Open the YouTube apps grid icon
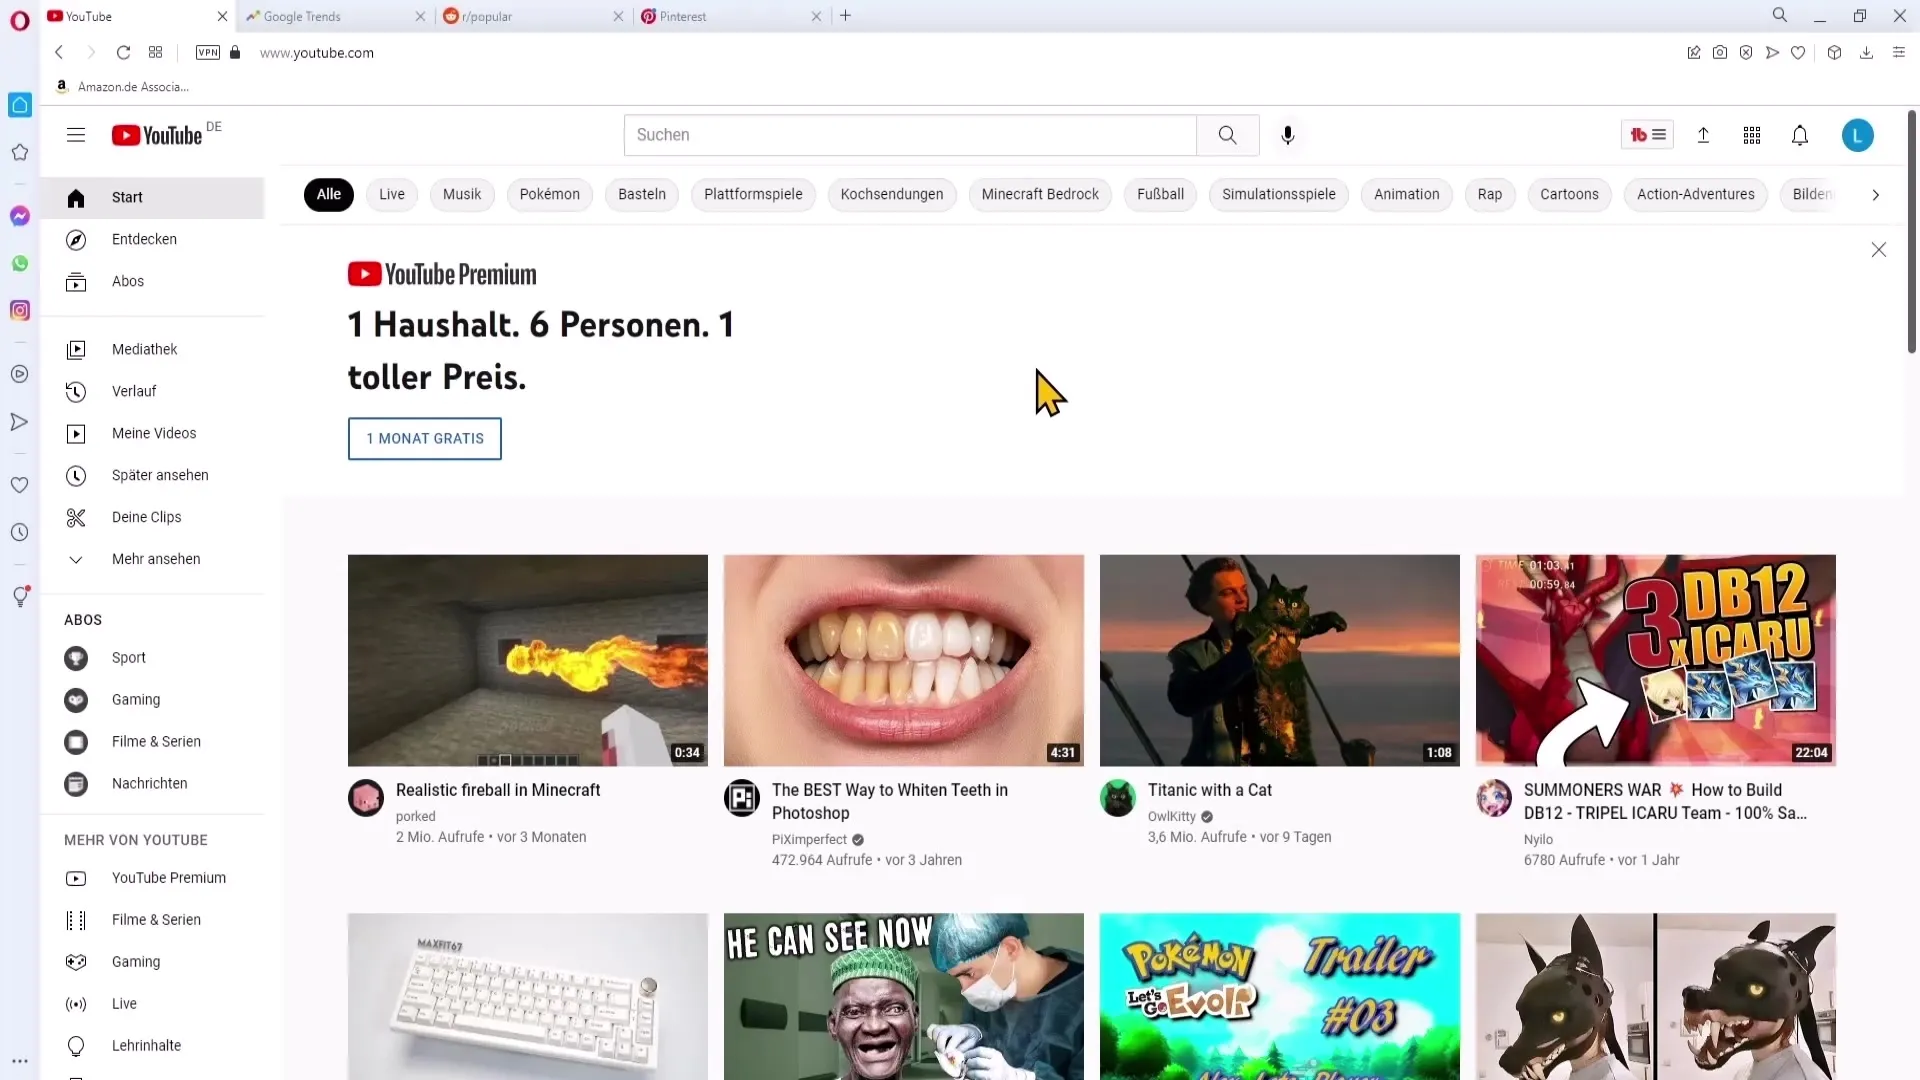The image size is (1920, 1080). 1751,135
